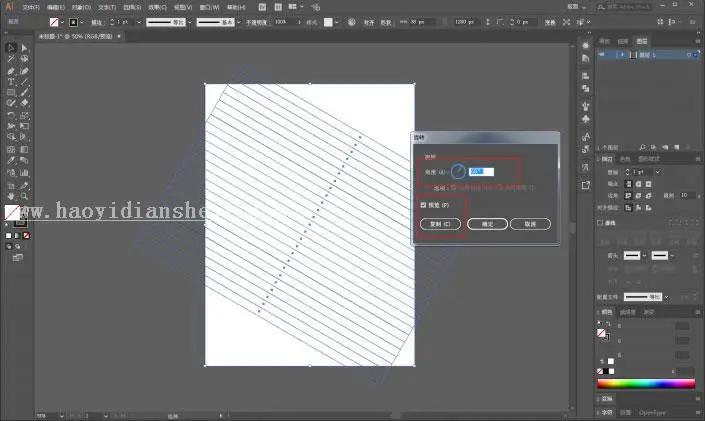705x421 pixels.
Task: Set toolbar paint mode to Gradient
Action: 18,236
